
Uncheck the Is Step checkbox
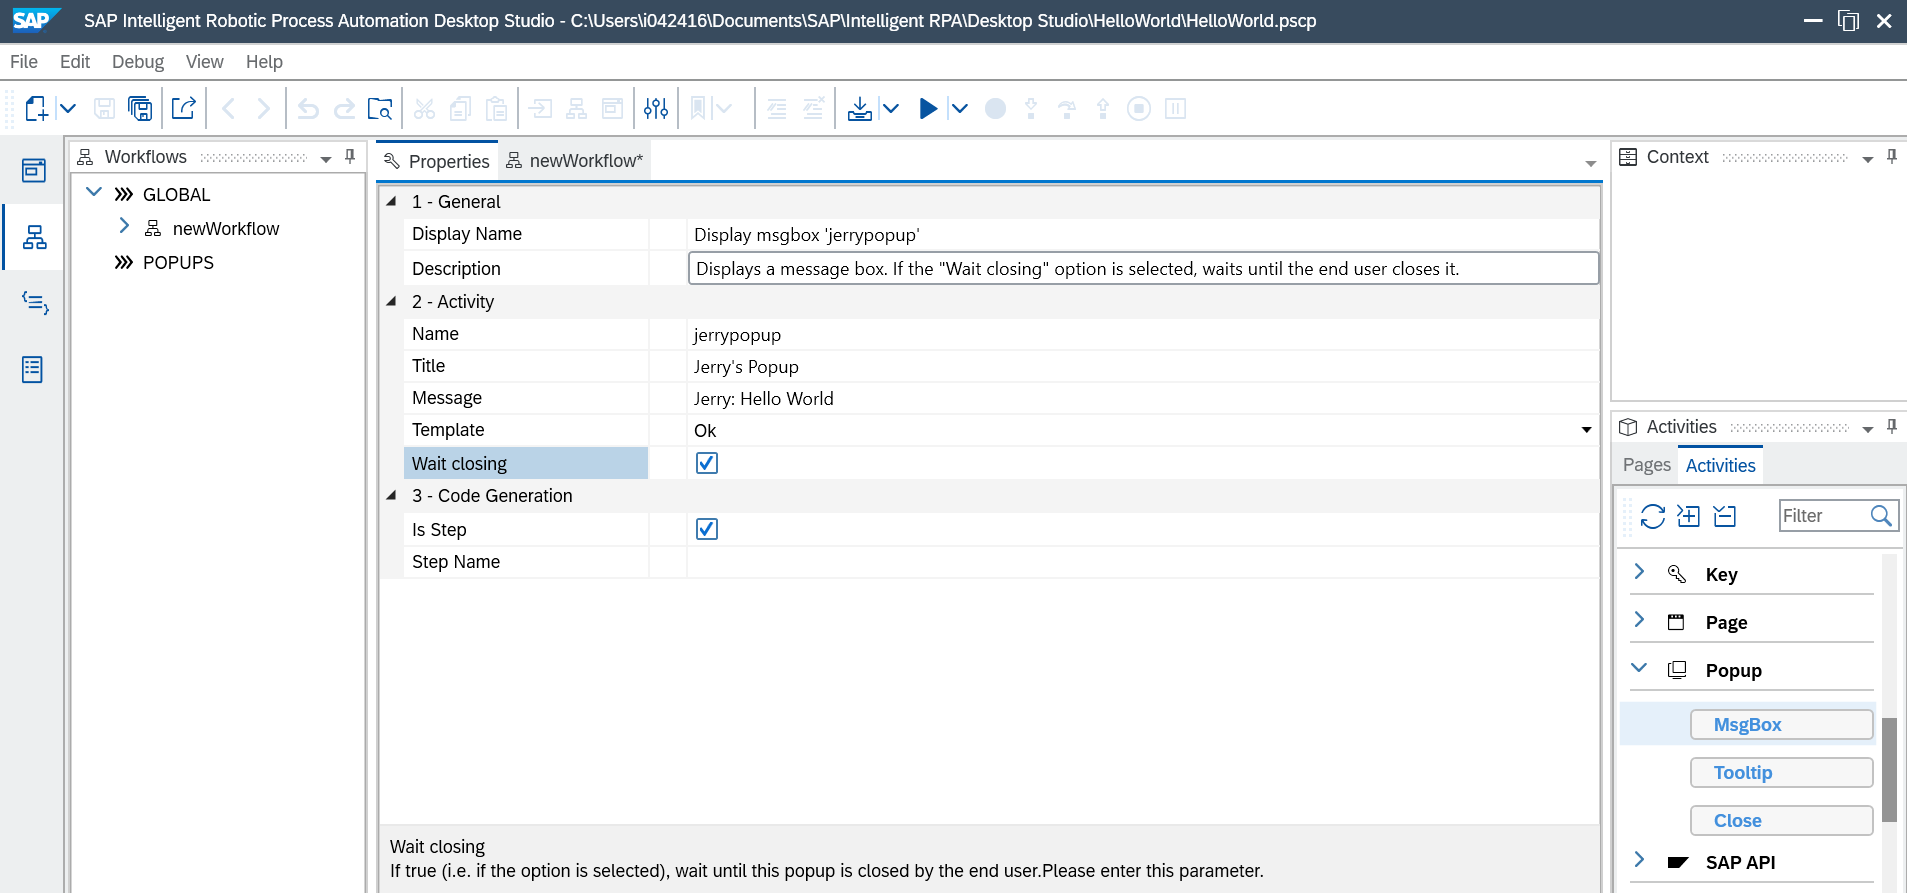tap(707, 529)
